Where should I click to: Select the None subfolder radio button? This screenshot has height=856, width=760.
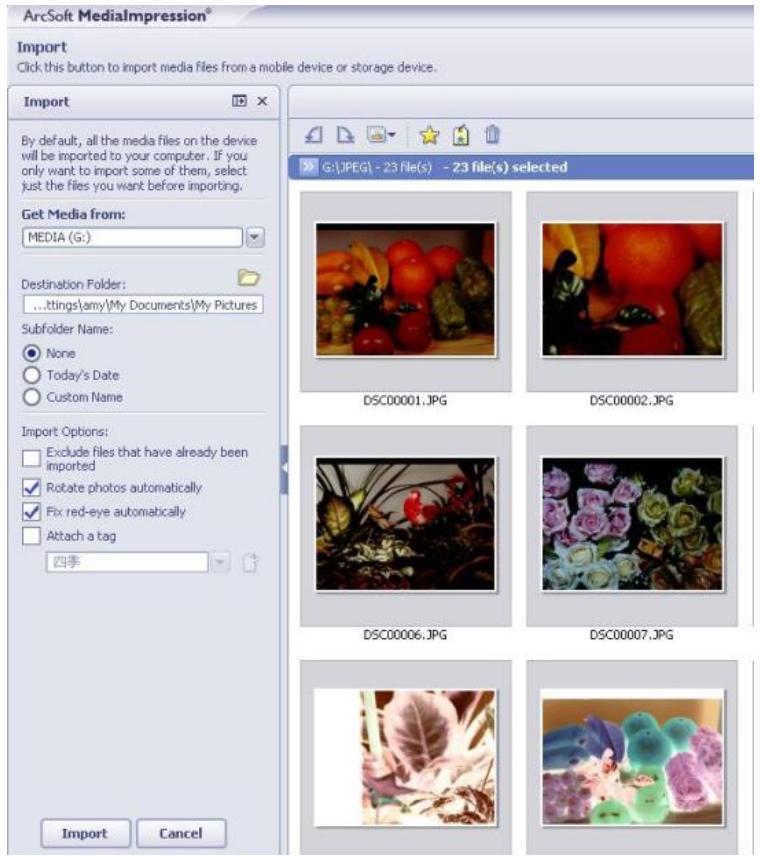tap(32, 353)
